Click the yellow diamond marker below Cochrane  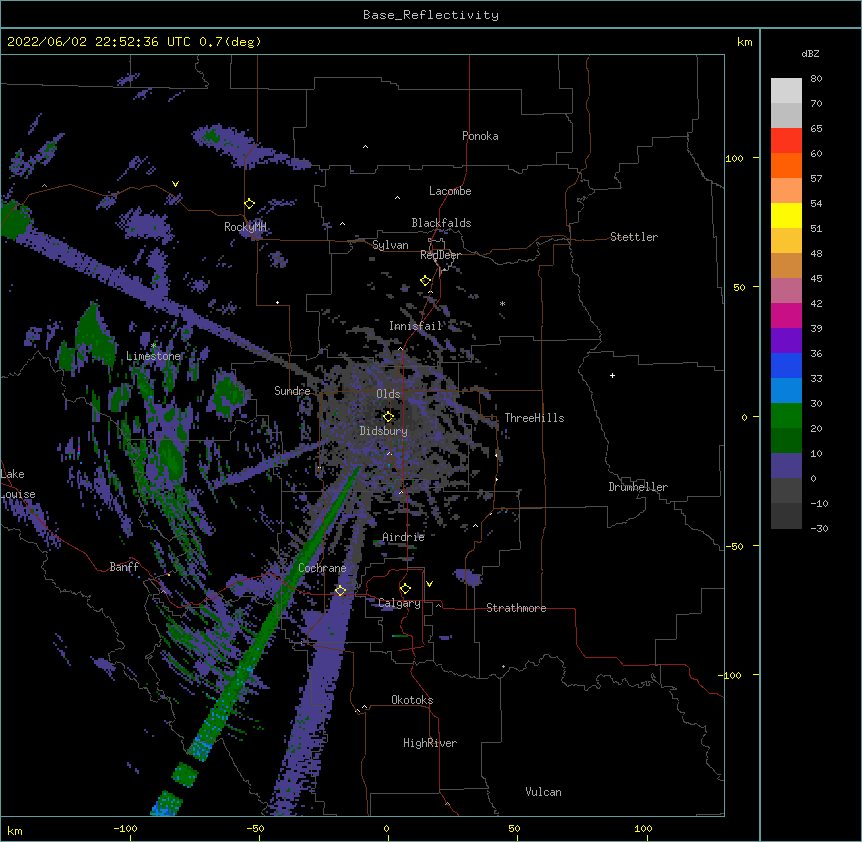(x=340, y=591)
